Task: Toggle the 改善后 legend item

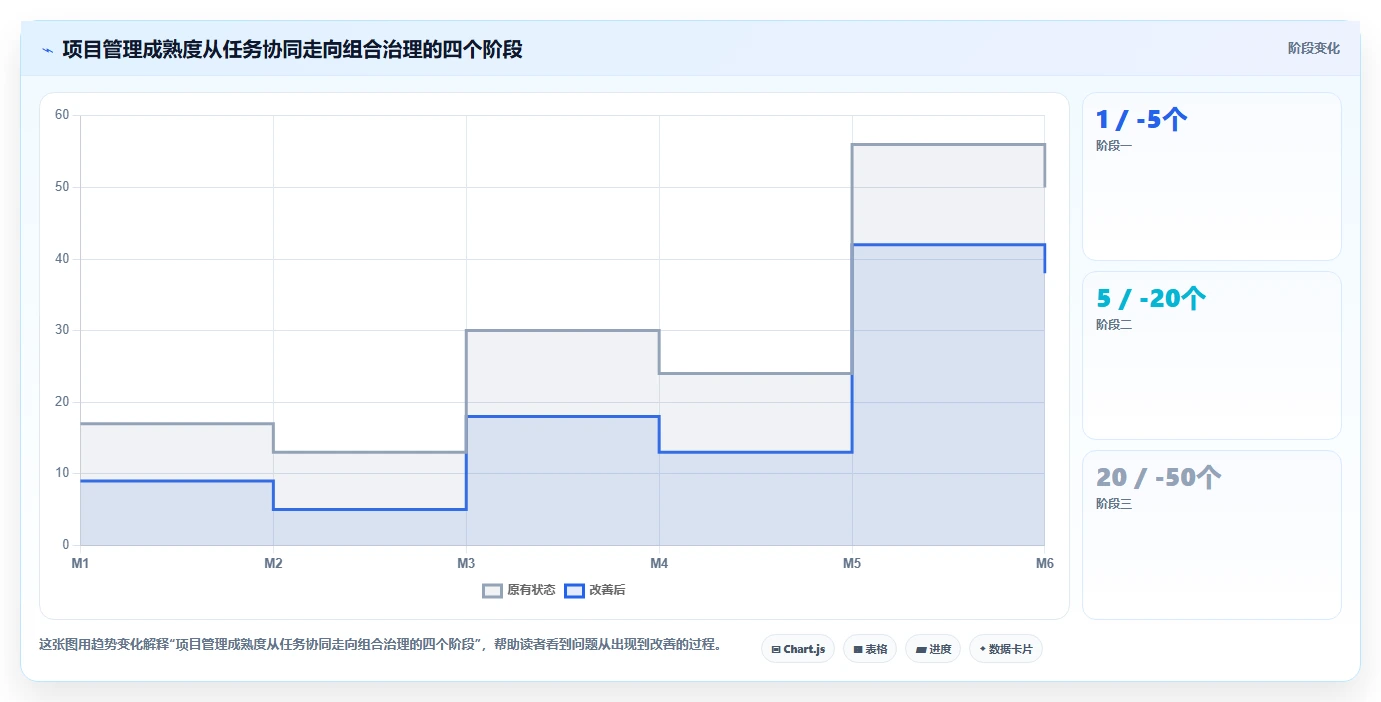Action: pos(595,590)
